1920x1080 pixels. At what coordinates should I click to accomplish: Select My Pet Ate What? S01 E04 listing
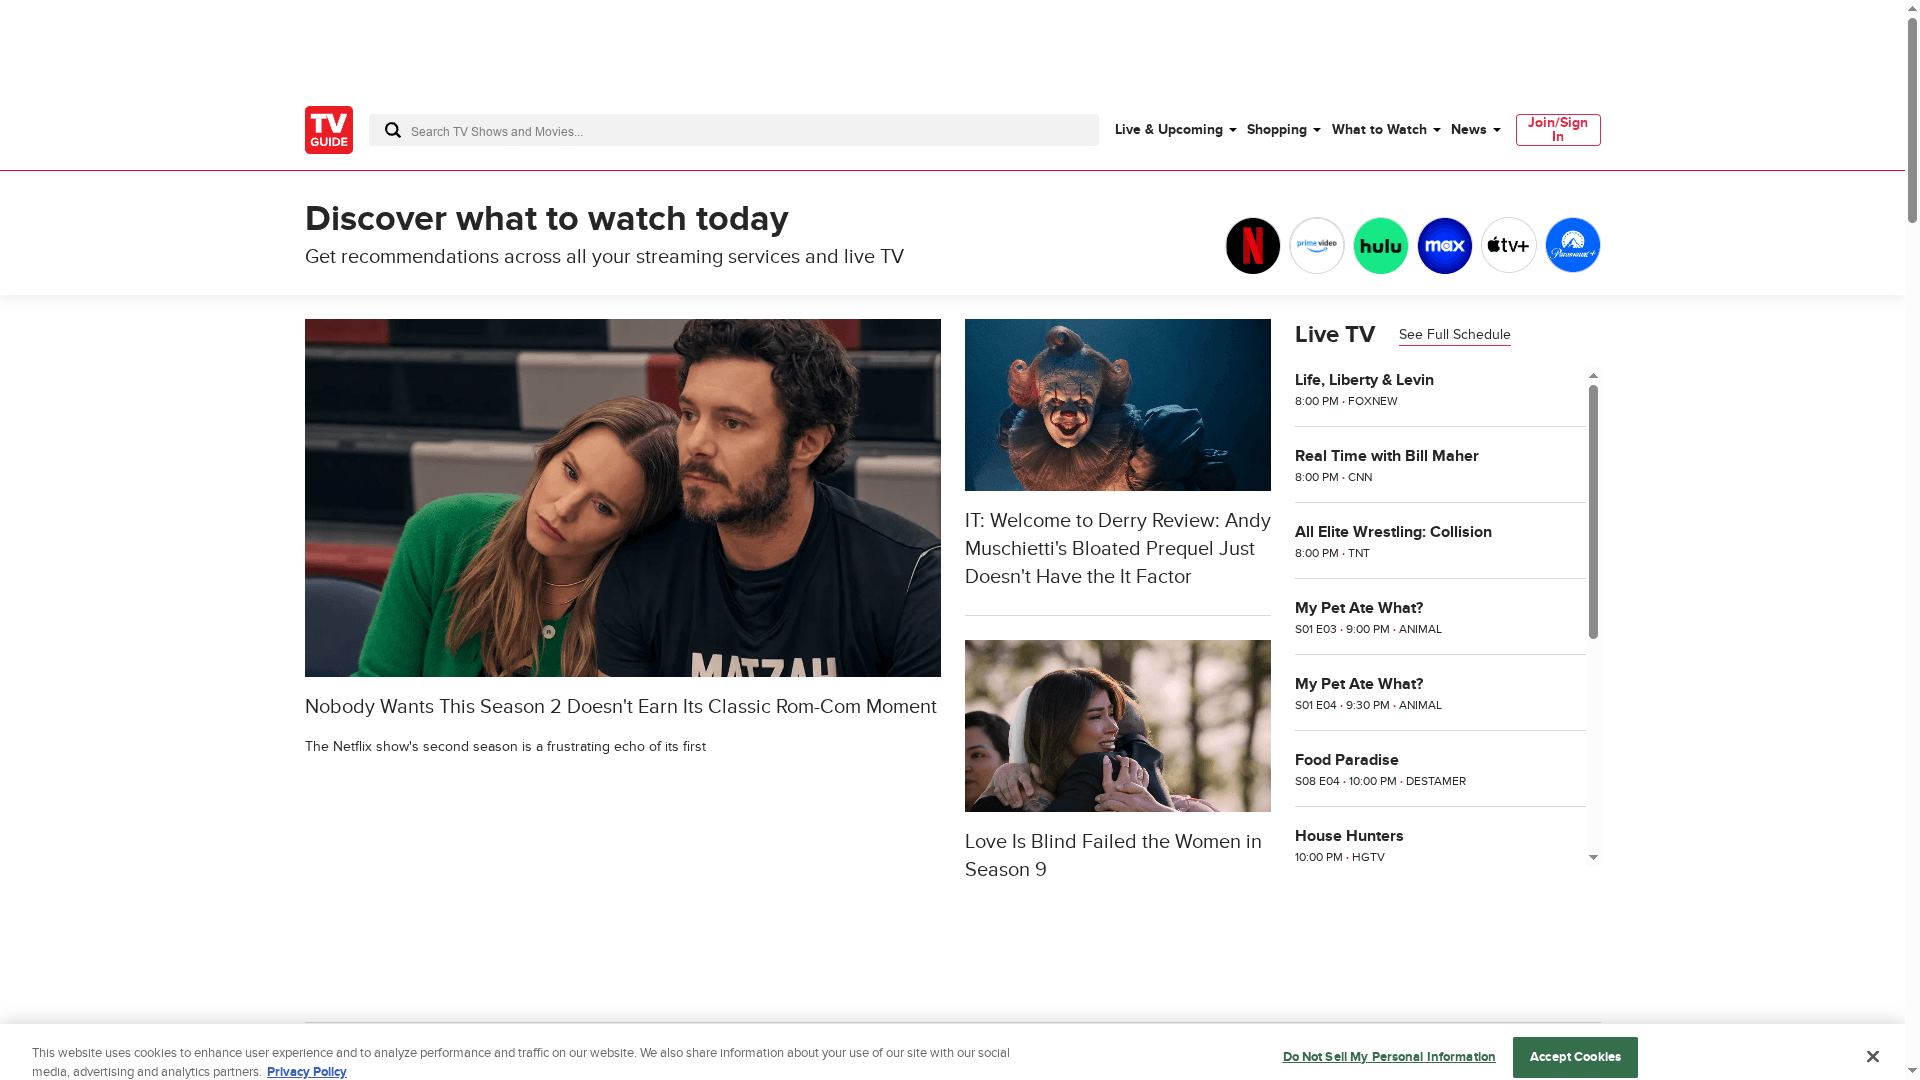1439,694
